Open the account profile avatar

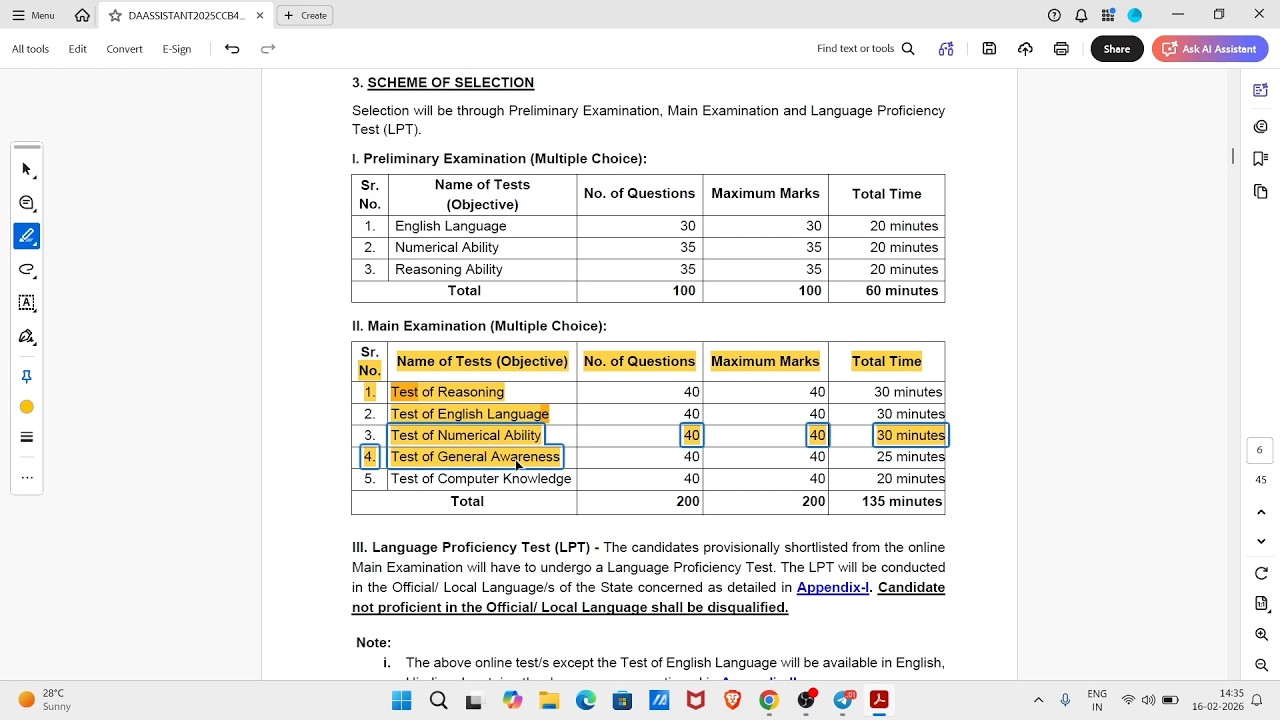pyautogui.click(x=1135, y=15)
